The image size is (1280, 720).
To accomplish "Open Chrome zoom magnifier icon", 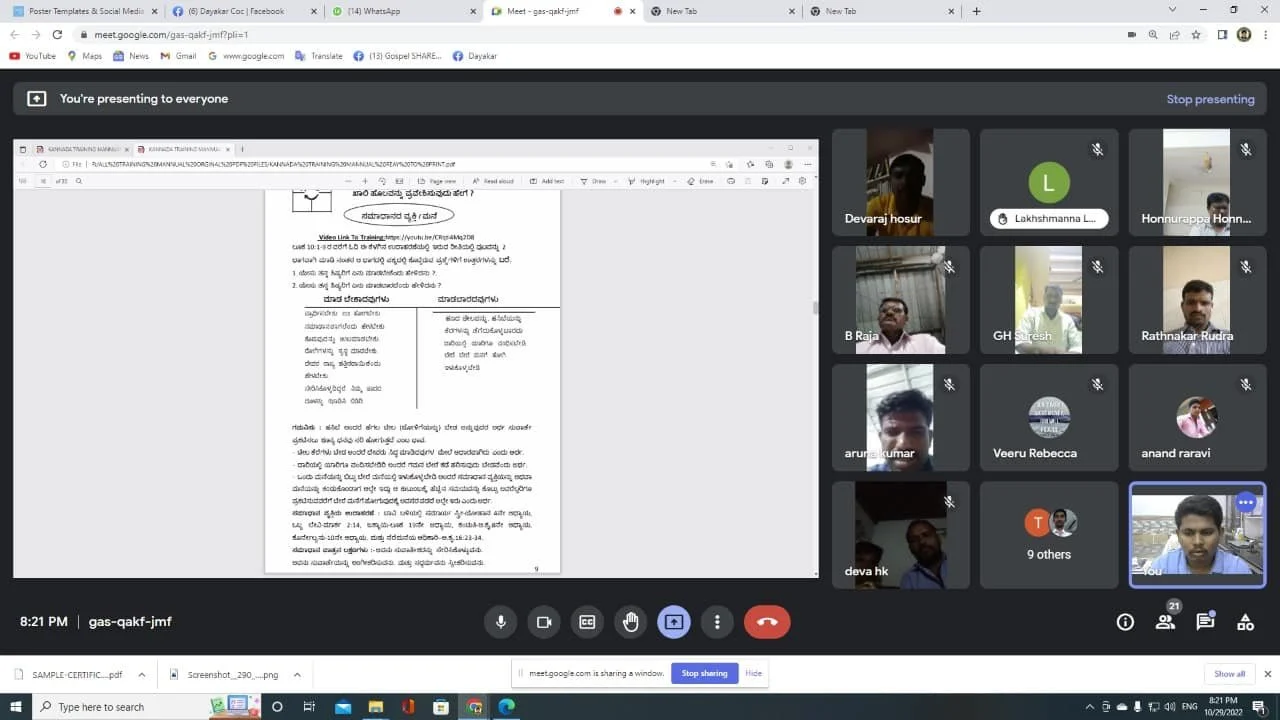I will (1152, 34).
